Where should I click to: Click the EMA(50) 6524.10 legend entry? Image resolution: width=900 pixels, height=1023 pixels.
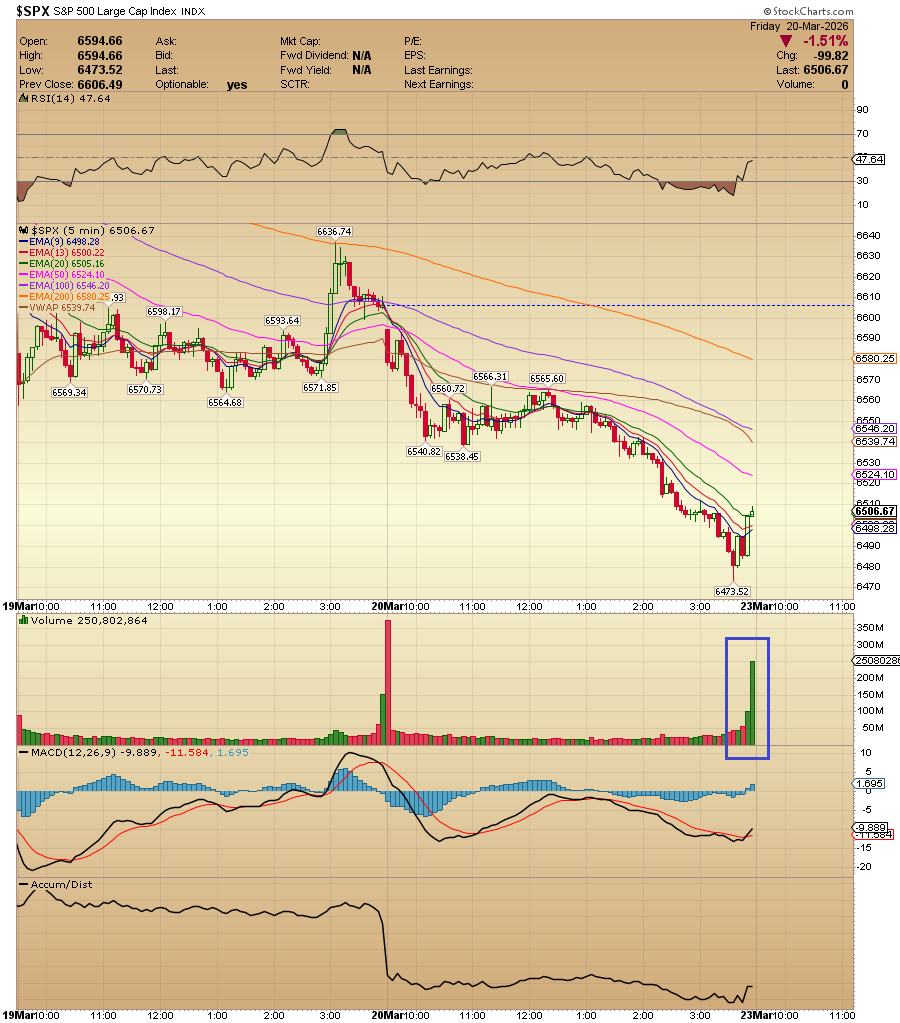(61, 275)
